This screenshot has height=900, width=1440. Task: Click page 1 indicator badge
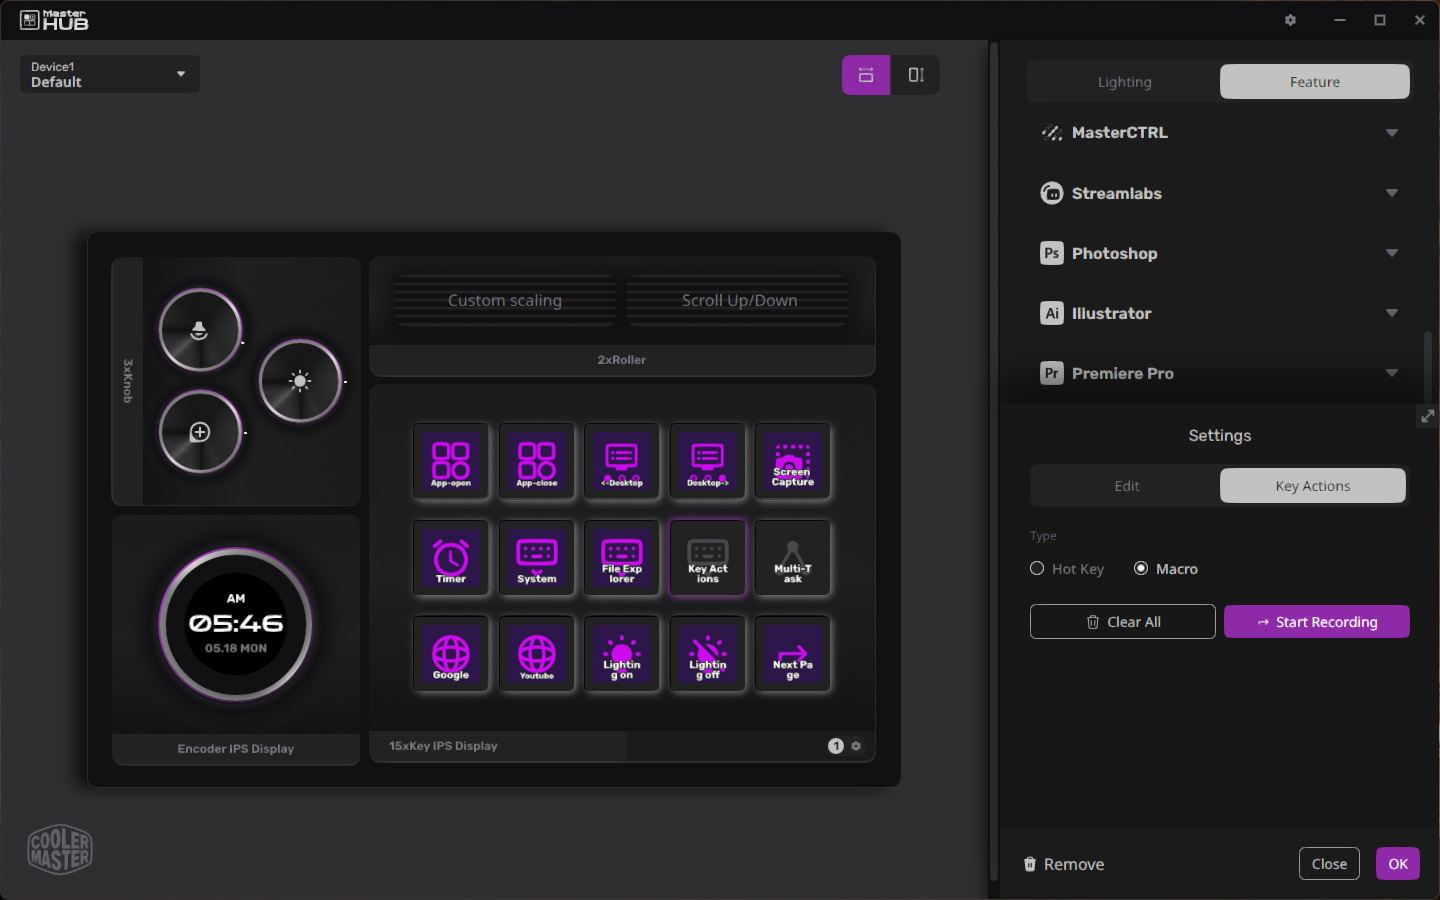pos(836,746)
